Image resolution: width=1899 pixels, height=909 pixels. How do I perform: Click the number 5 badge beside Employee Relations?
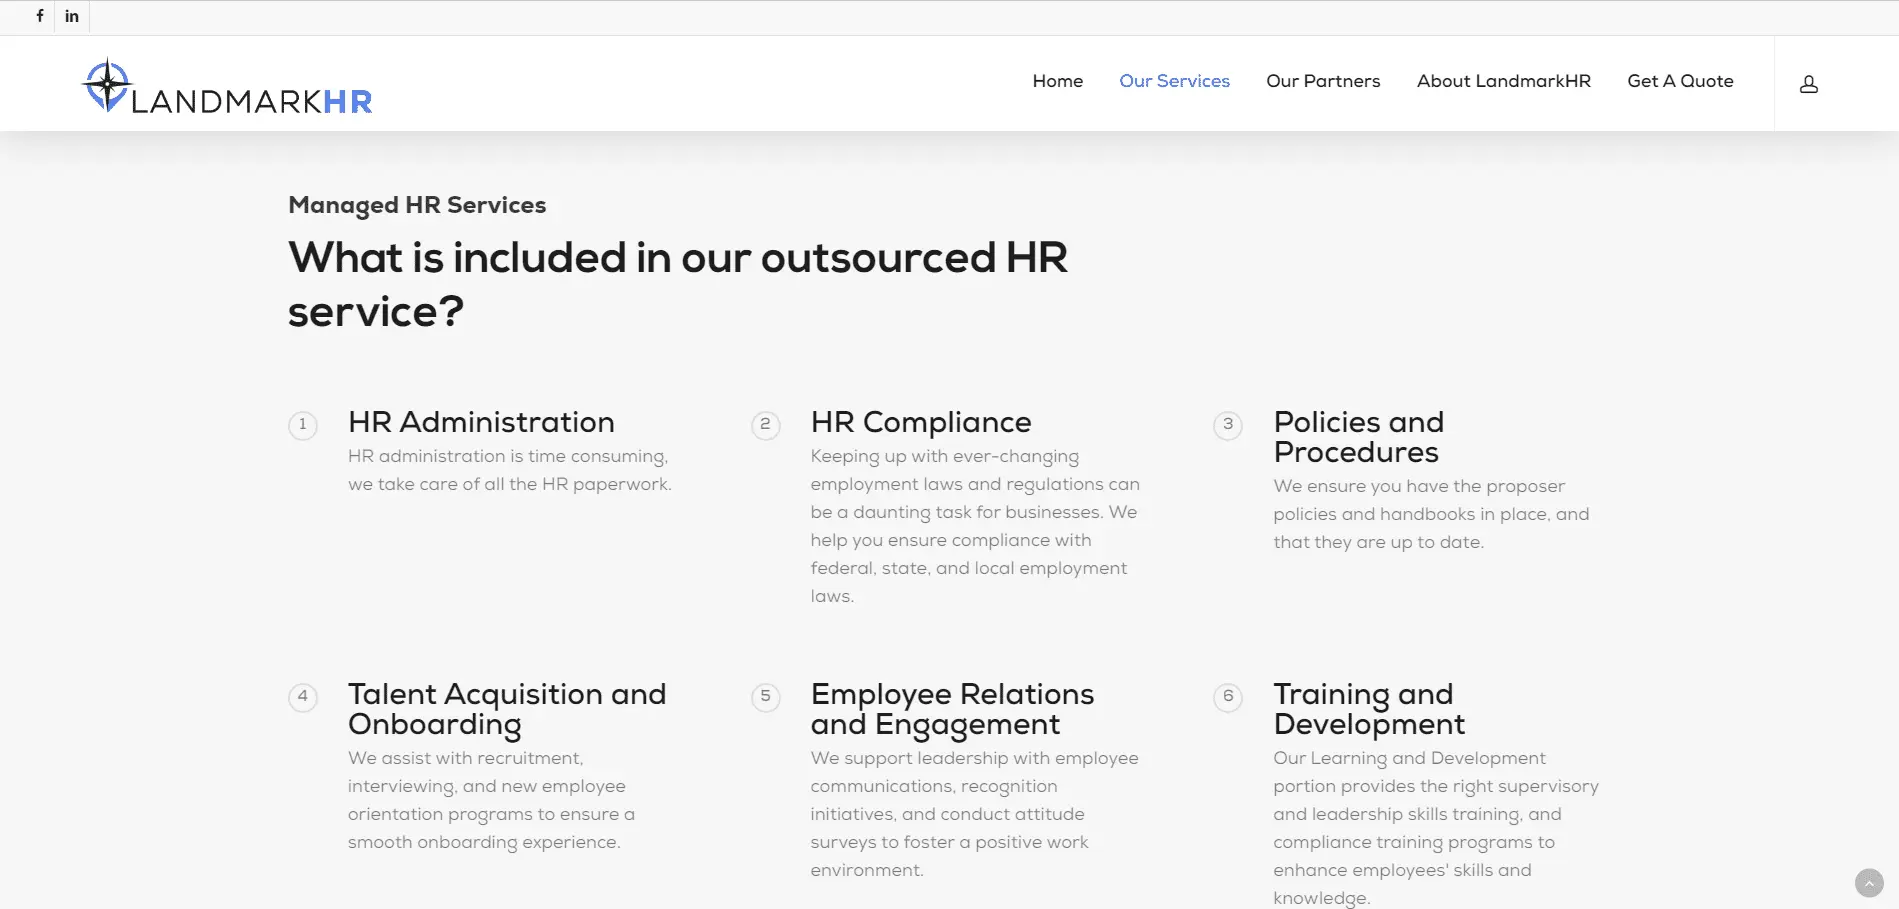[765, 697]
